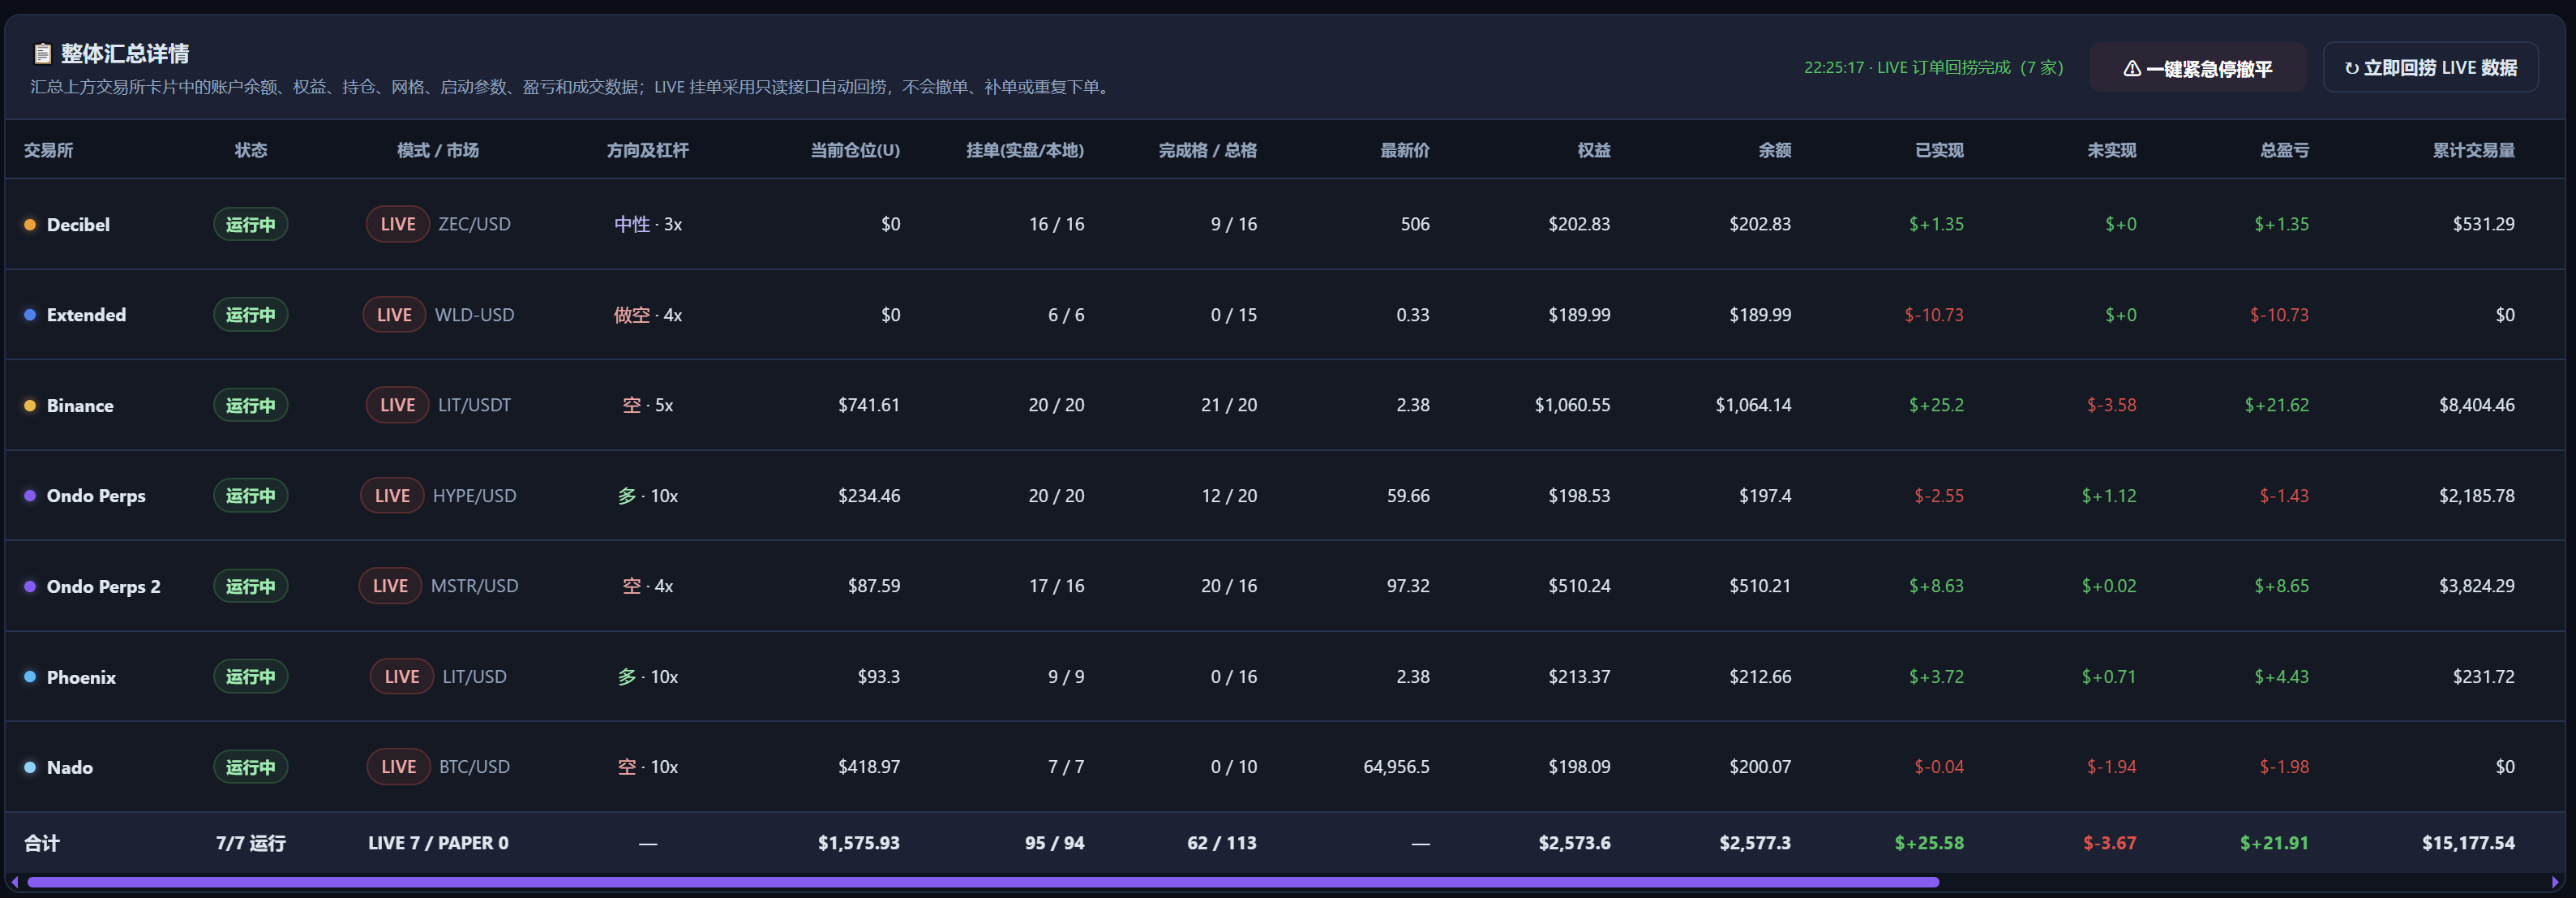Click the clipboard icon beside 整体汇总详情
This screenshot has width=2576, height=898.
click(x=42, y=53)
